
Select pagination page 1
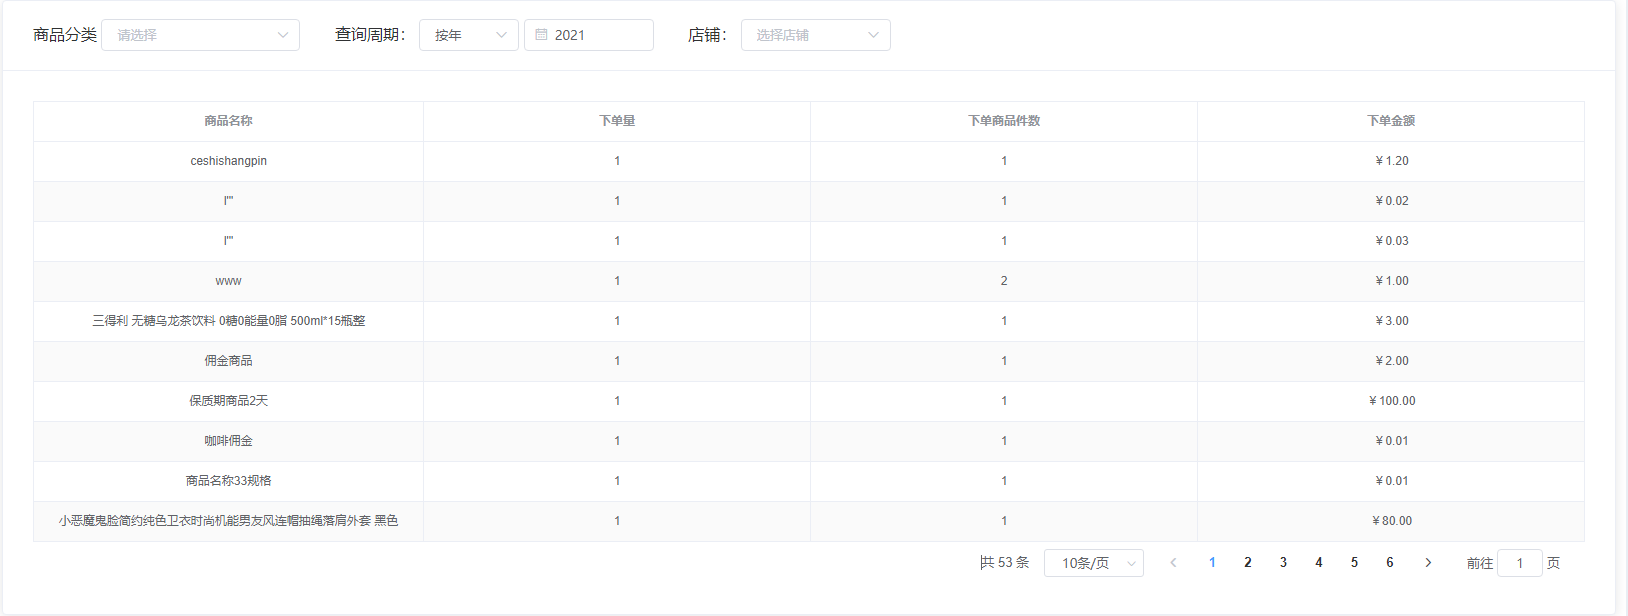[1212, 563]
